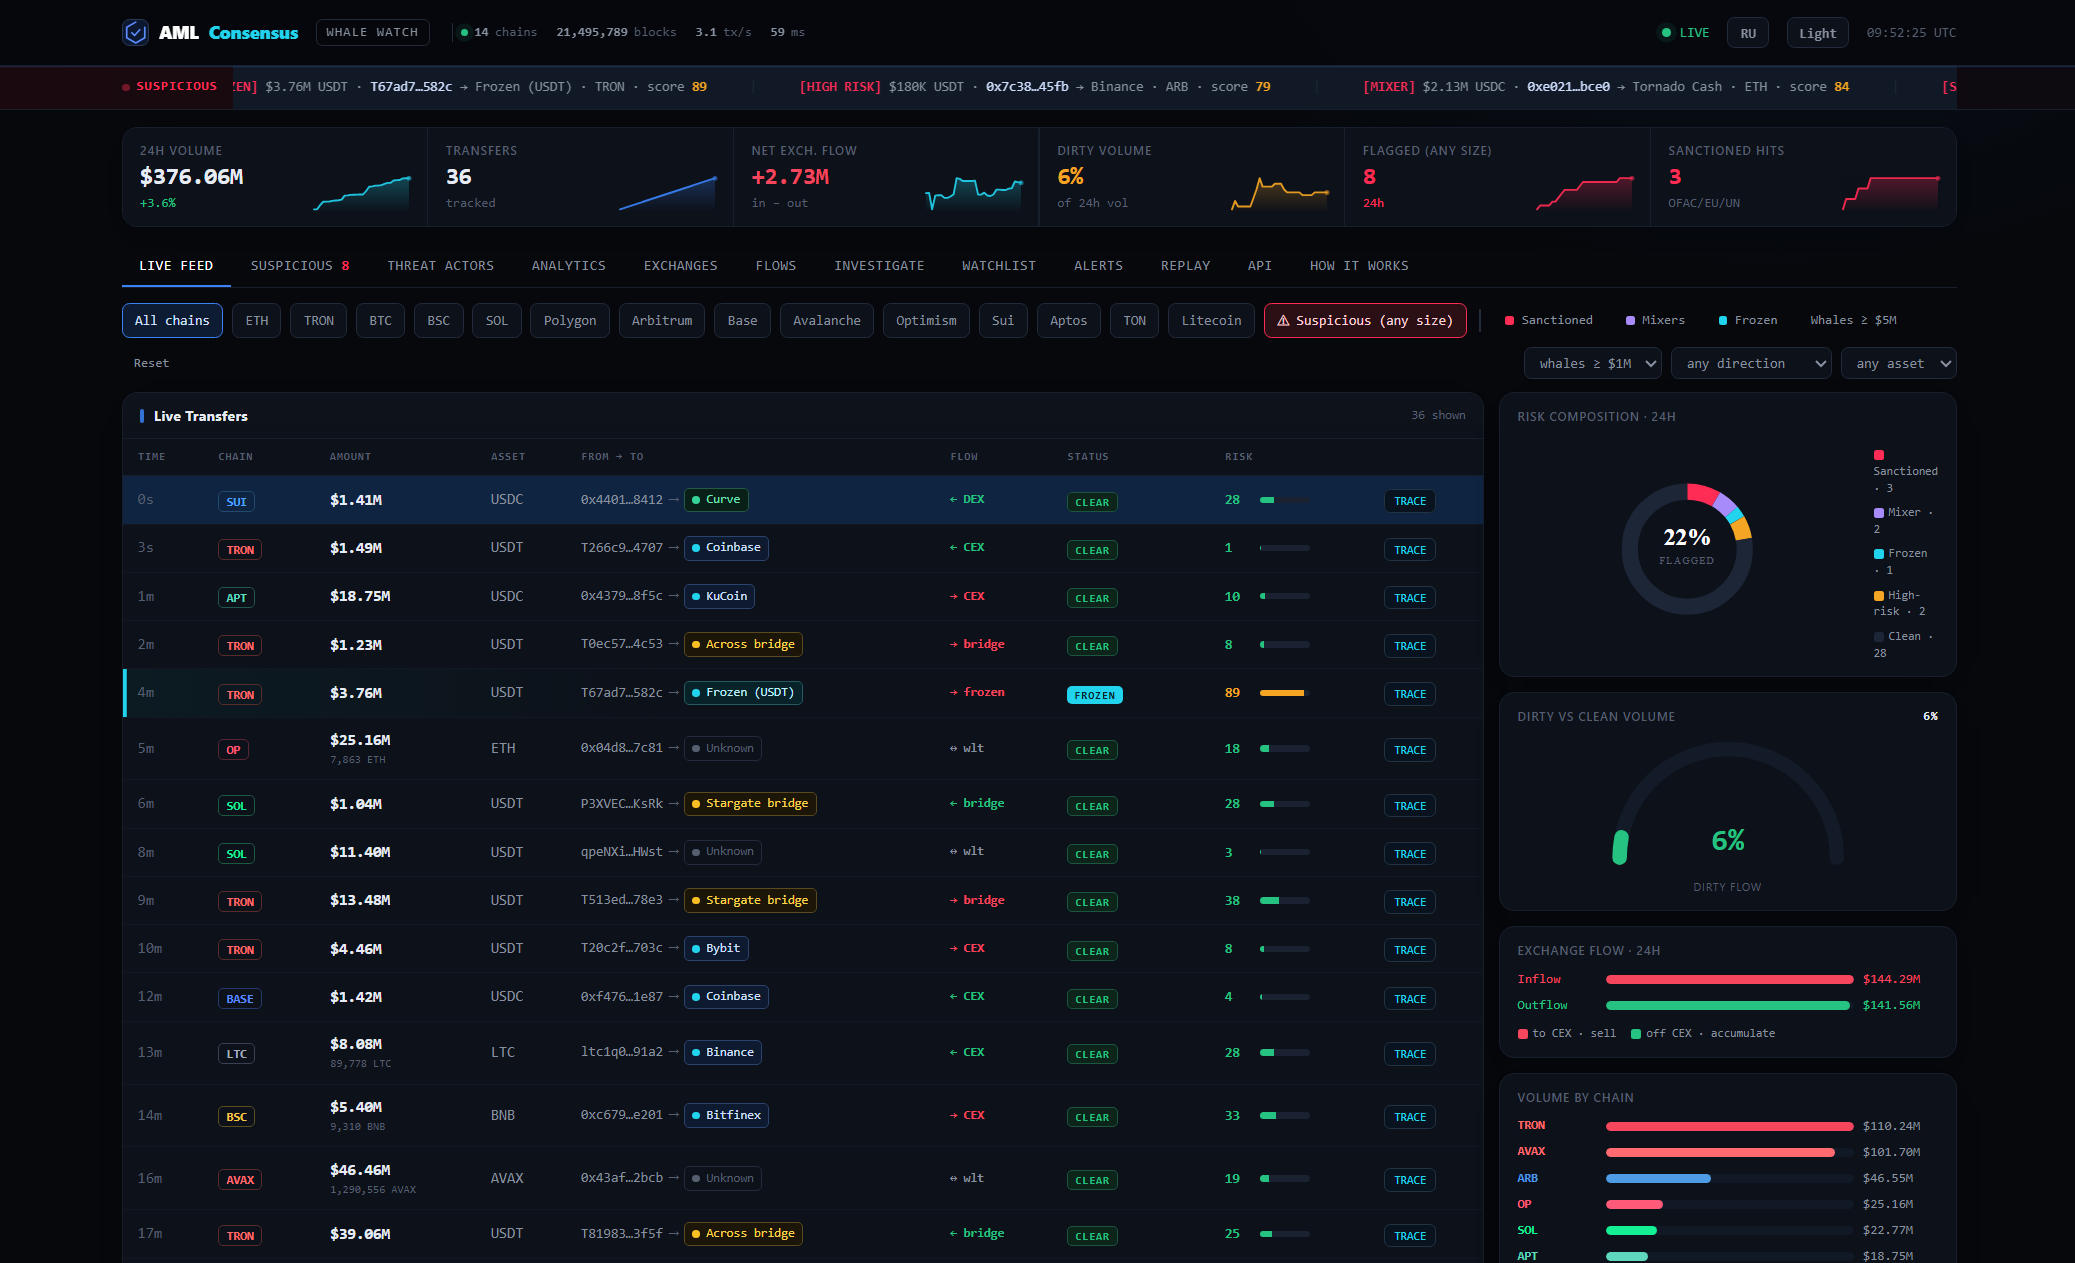Click the FROZEN status badge
This screenshot has width=2075, height=1263.
tap(1094, 695)
